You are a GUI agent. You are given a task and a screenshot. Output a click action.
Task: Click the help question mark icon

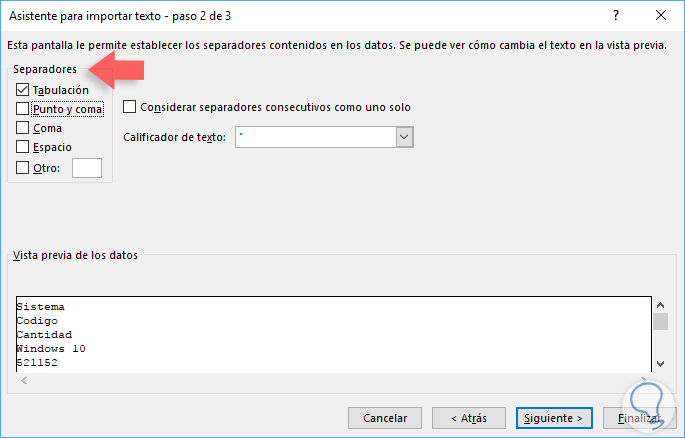pyautogui.click(x=616, y=17)
